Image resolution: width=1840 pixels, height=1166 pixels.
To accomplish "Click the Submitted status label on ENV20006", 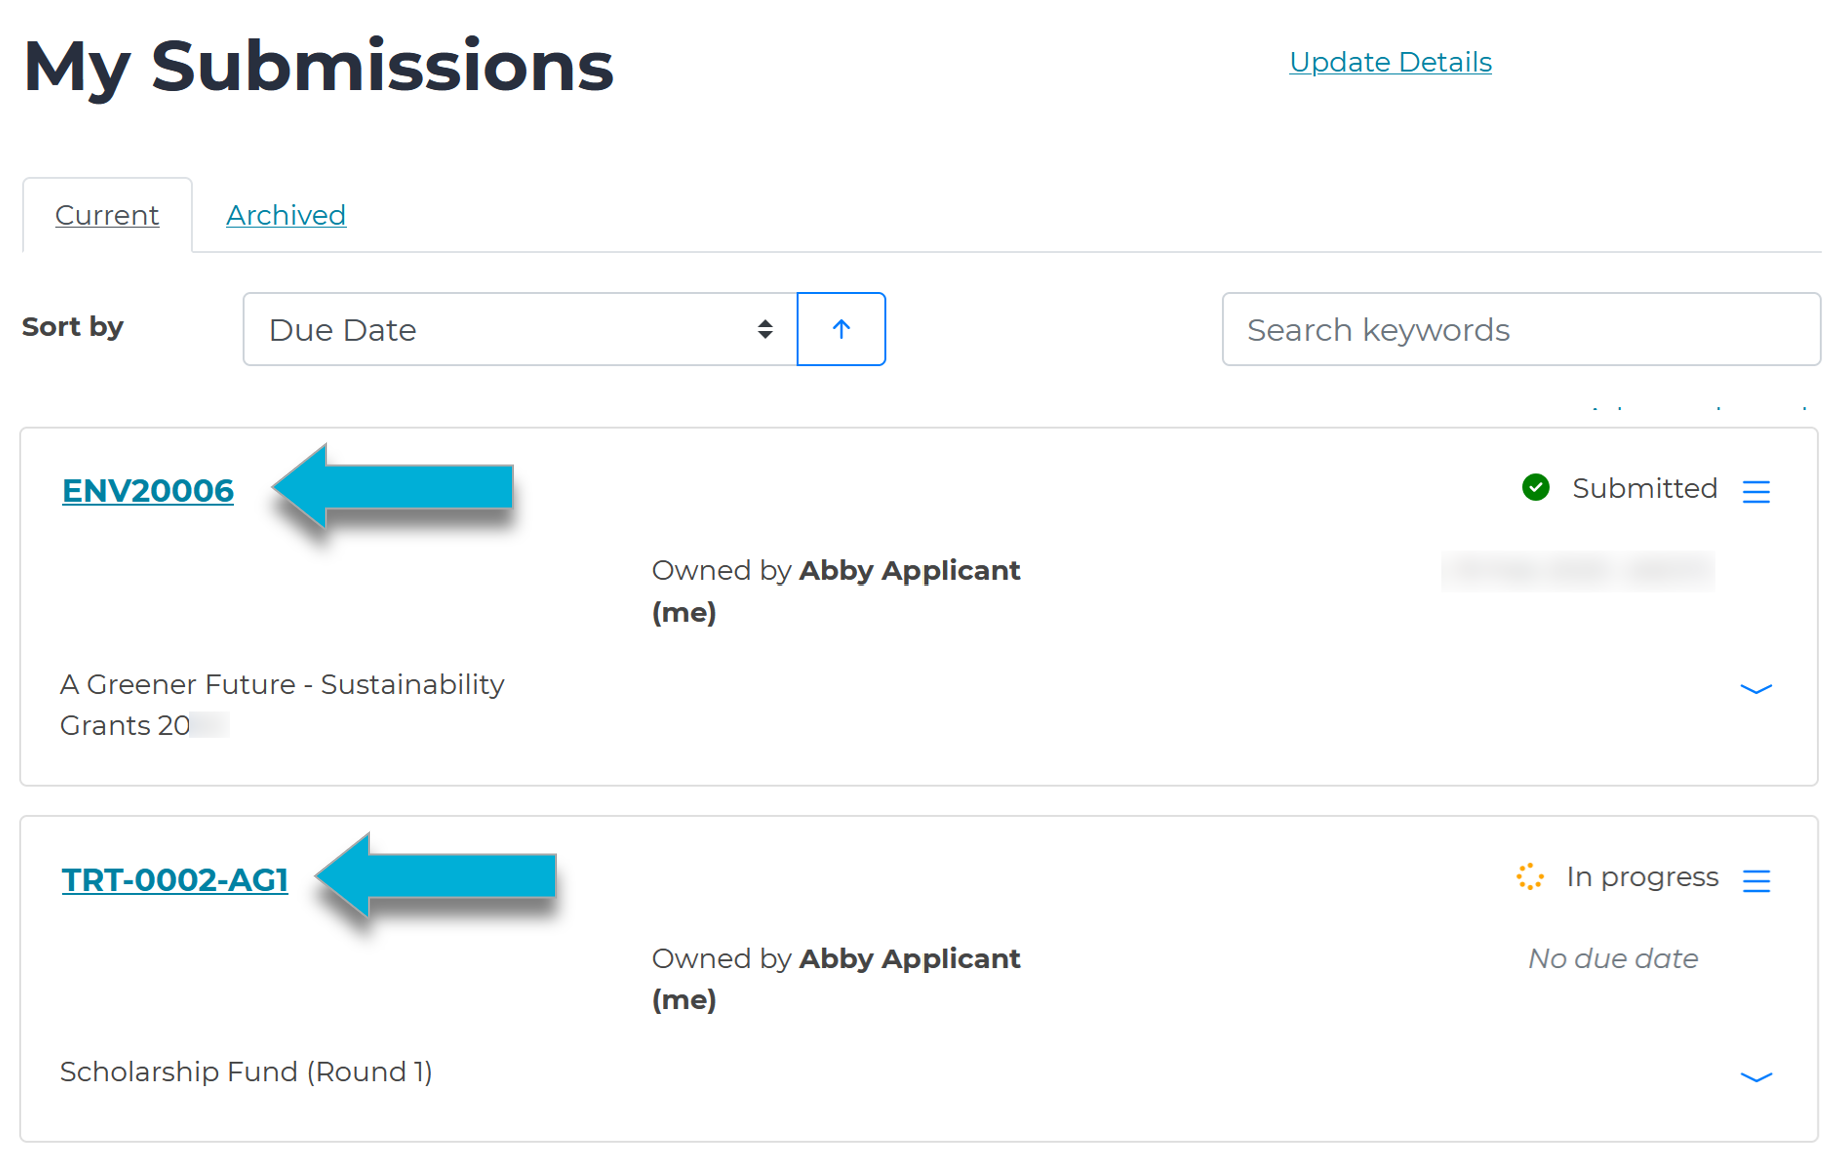I will 1645,488.
